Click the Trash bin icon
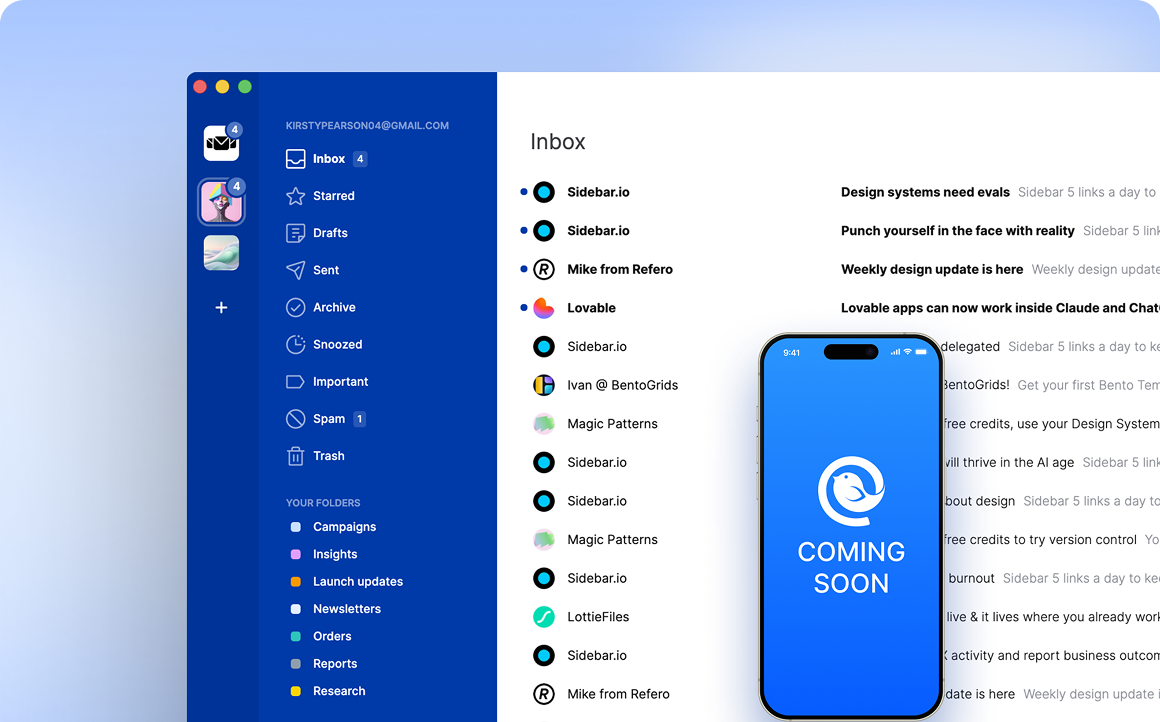This screenshot has width=1160, height=722. pos(295,456)
